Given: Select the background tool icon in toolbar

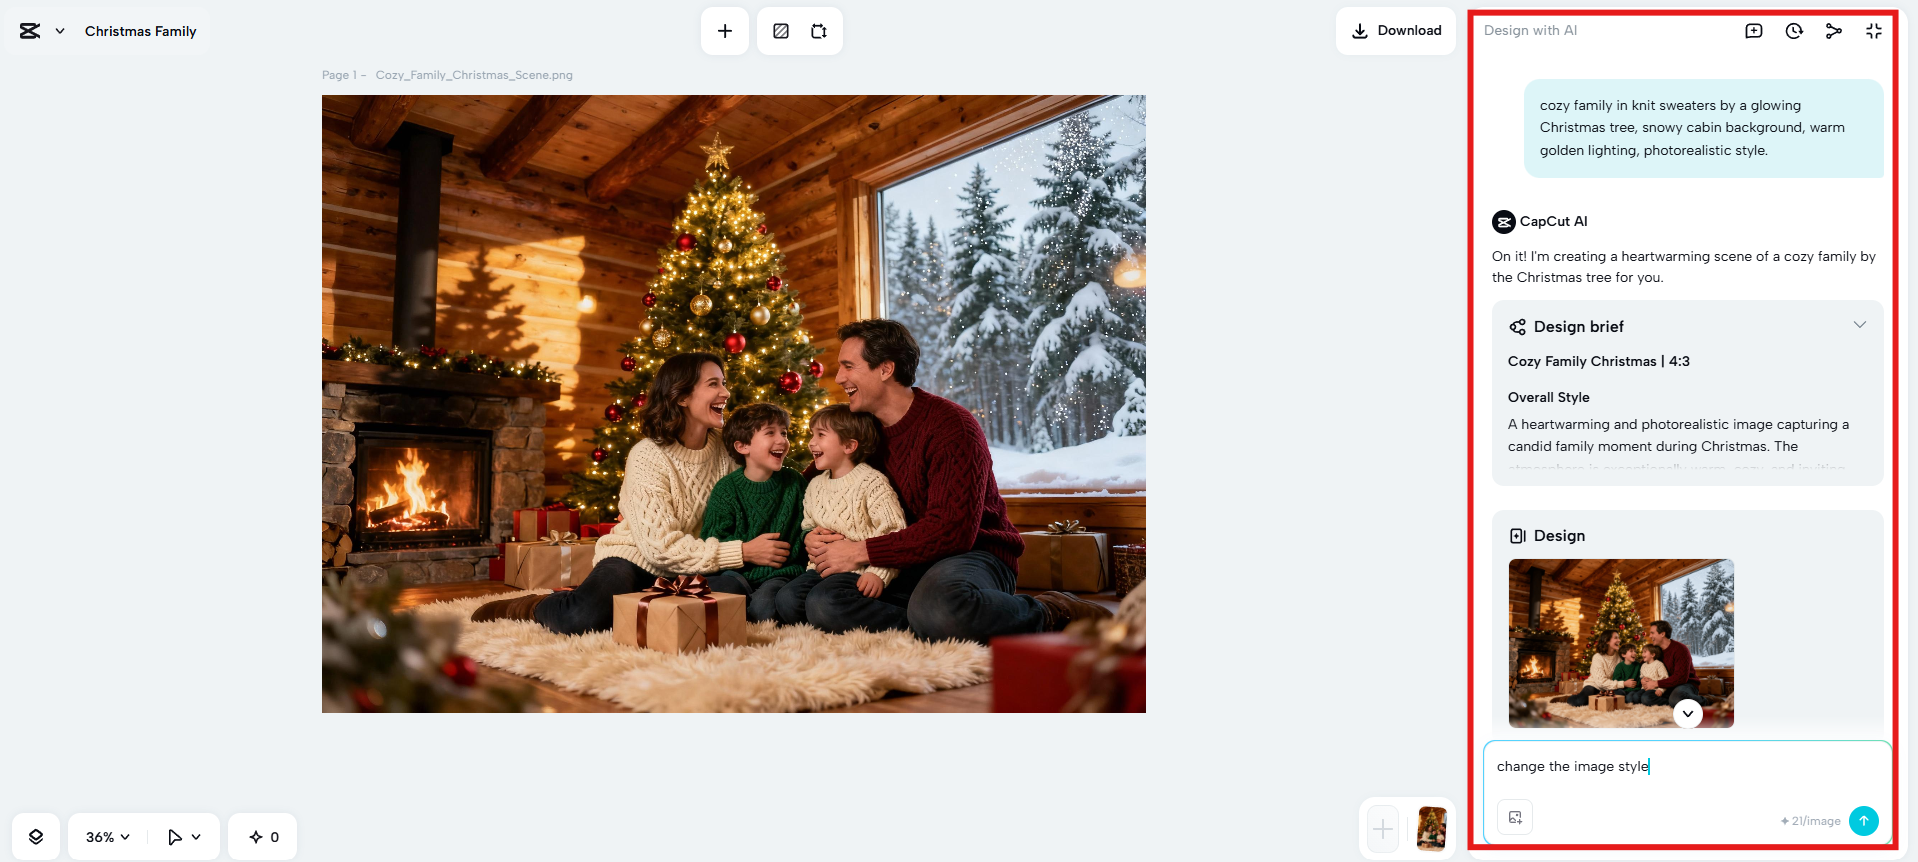Looking at the screenshot, I should click(781, 31).
